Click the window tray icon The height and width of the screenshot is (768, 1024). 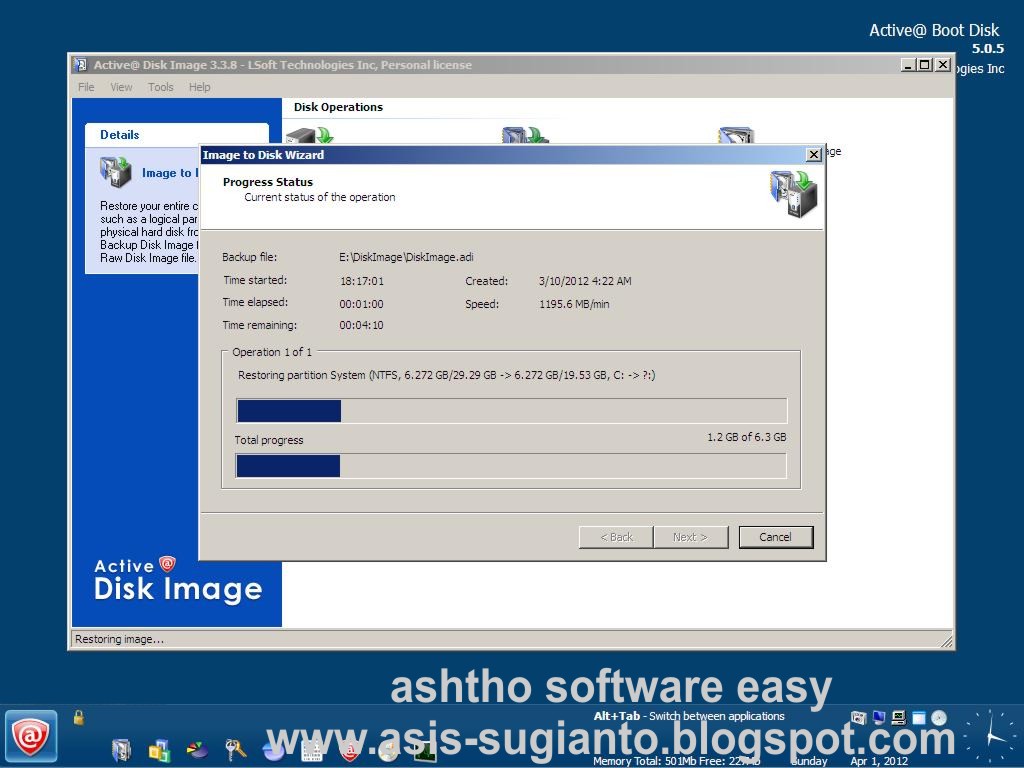click(919, 718)
